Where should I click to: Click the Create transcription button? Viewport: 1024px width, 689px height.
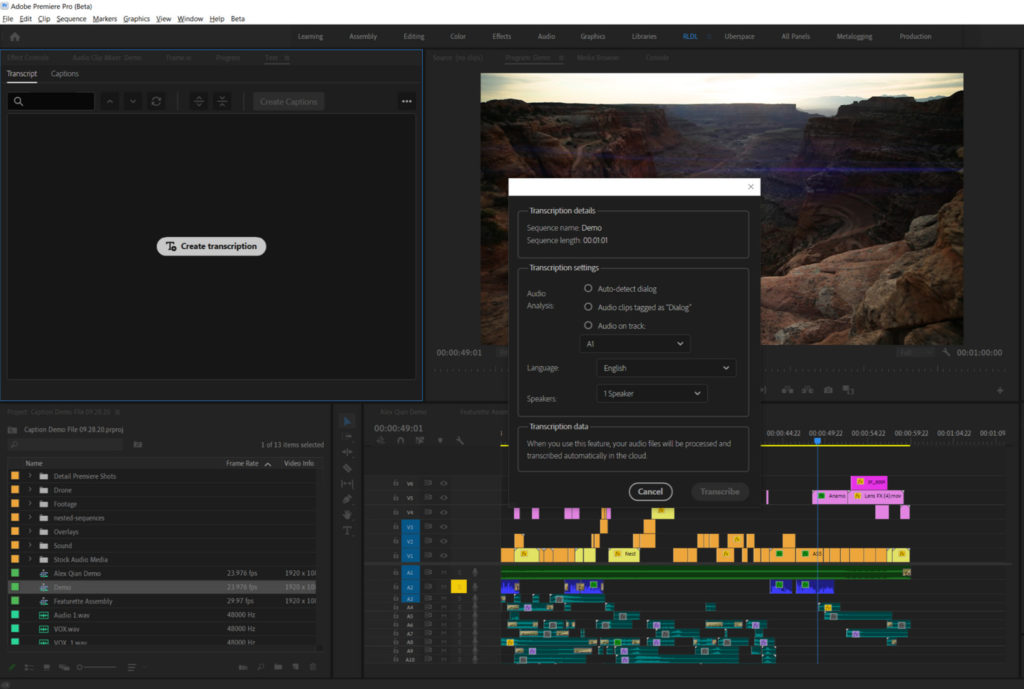(x=212, y=246)
